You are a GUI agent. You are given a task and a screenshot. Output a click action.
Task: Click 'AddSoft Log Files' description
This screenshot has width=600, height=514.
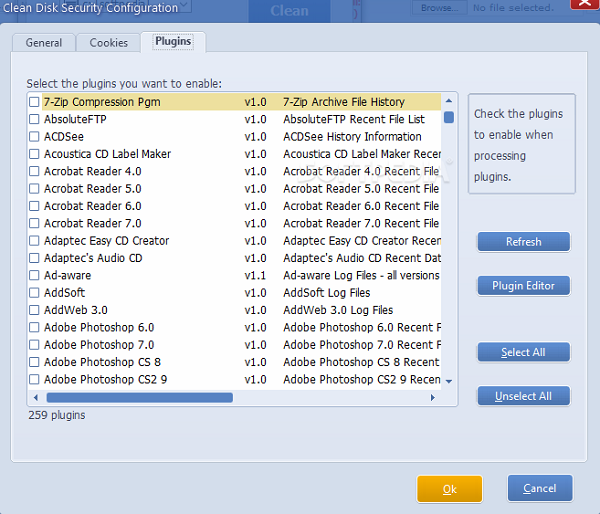point(326,293)
